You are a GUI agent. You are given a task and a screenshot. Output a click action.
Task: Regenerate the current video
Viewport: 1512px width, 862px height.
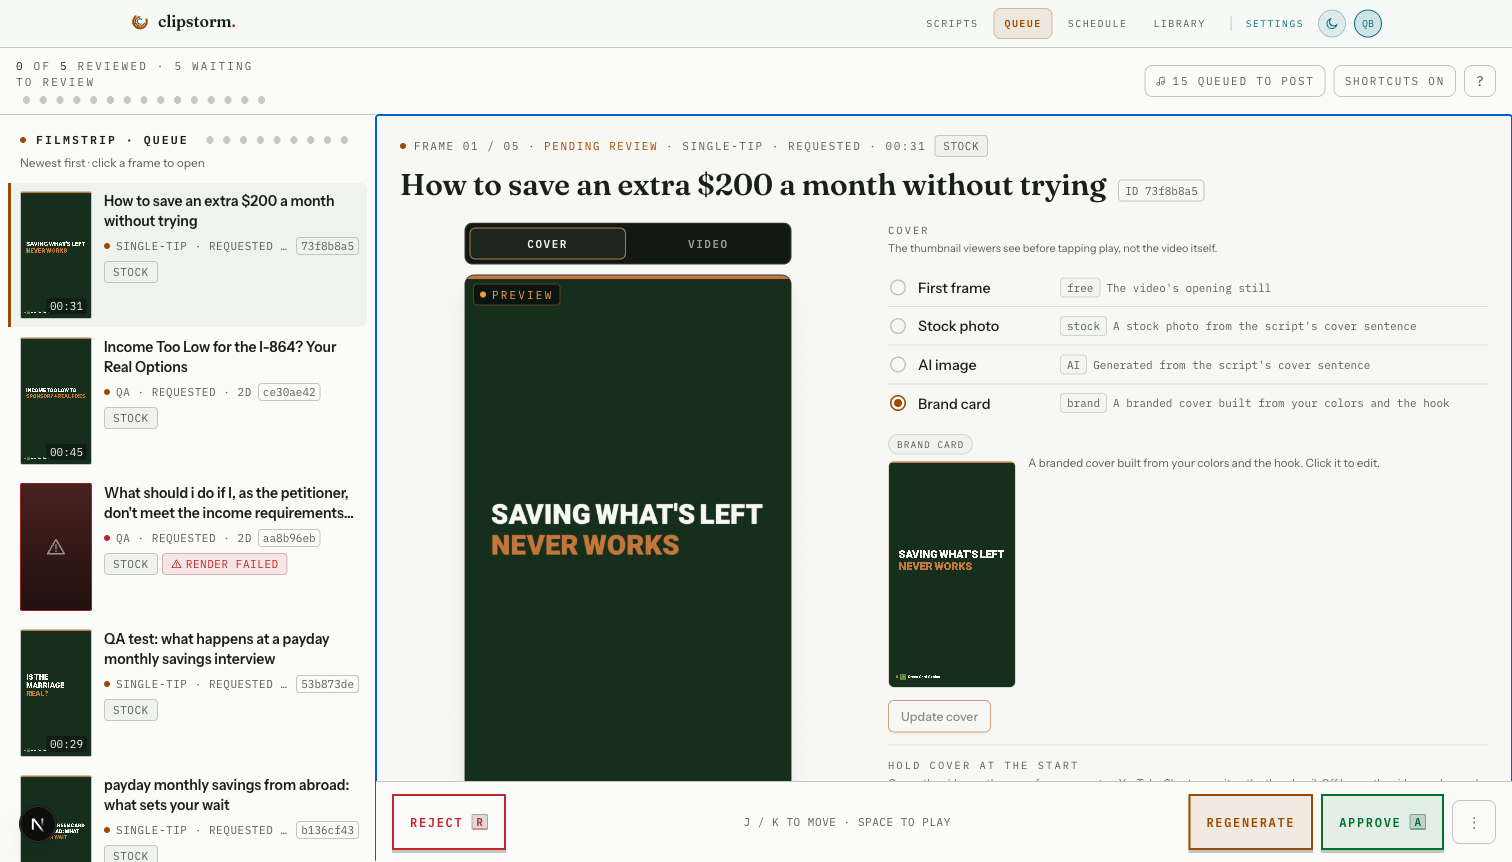[1250, 822]
